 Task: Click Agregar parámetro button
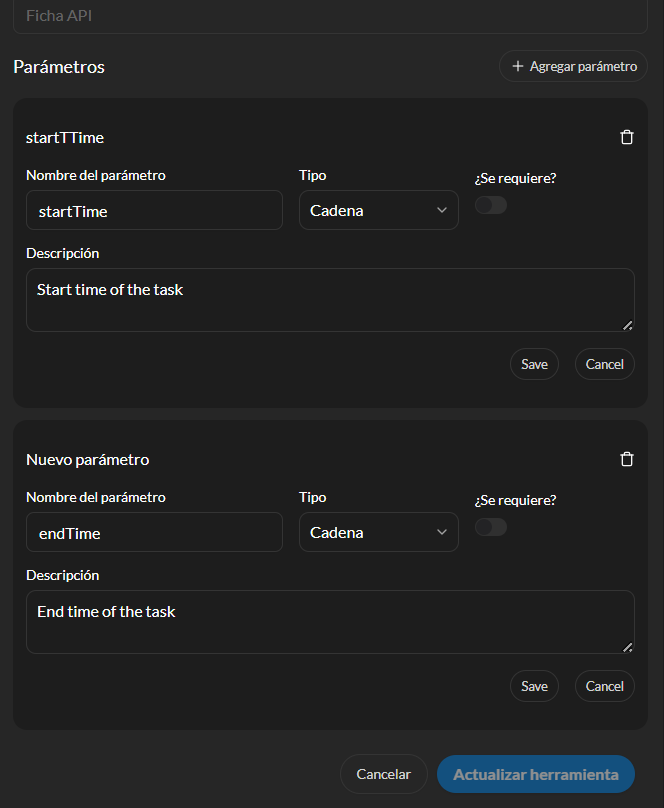pos(573,66)
